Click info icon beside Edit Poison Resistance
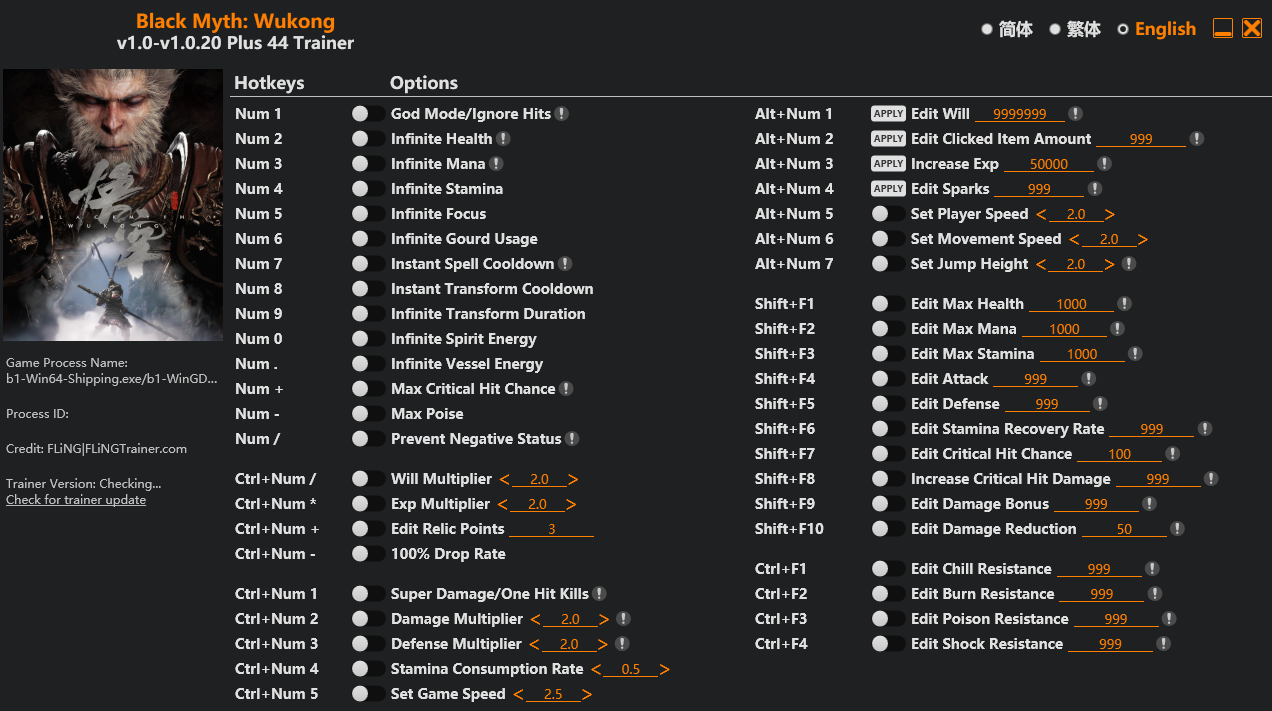1272x711 pixels. (x=1169, y=619)
